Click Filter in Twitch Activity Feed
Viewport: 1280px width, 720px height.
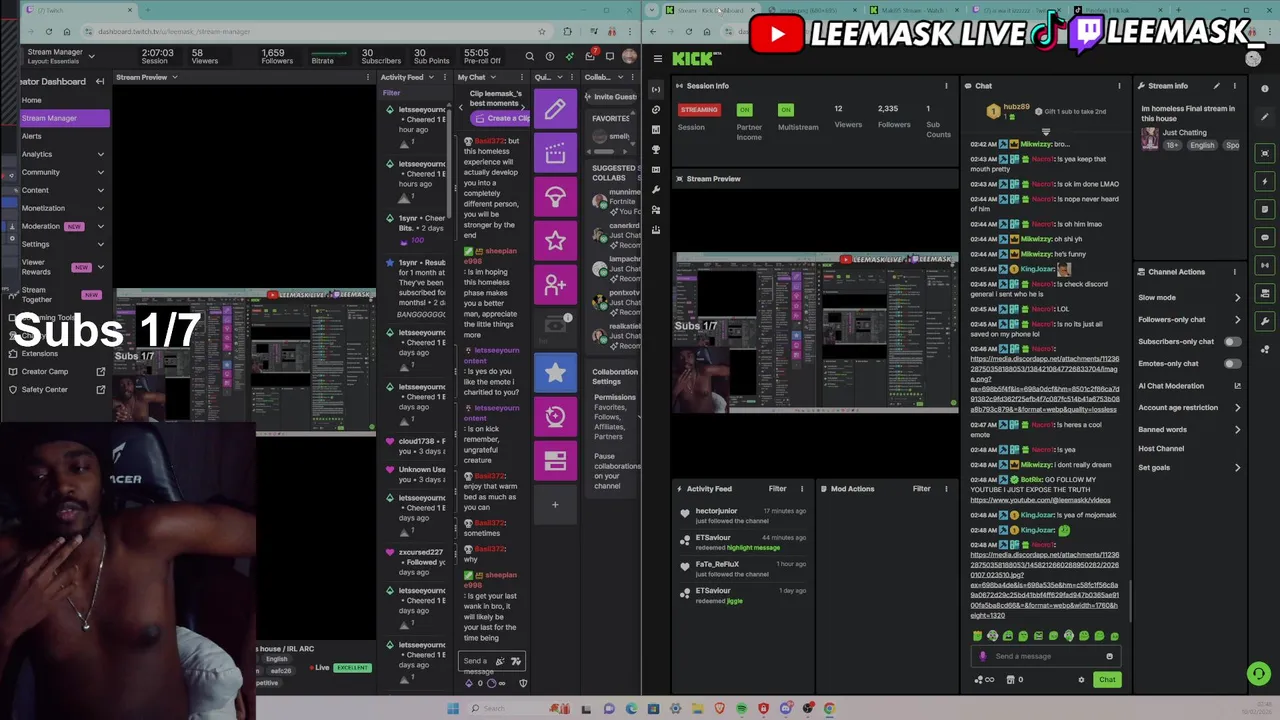pyautogui.click(x=391, y=93)
